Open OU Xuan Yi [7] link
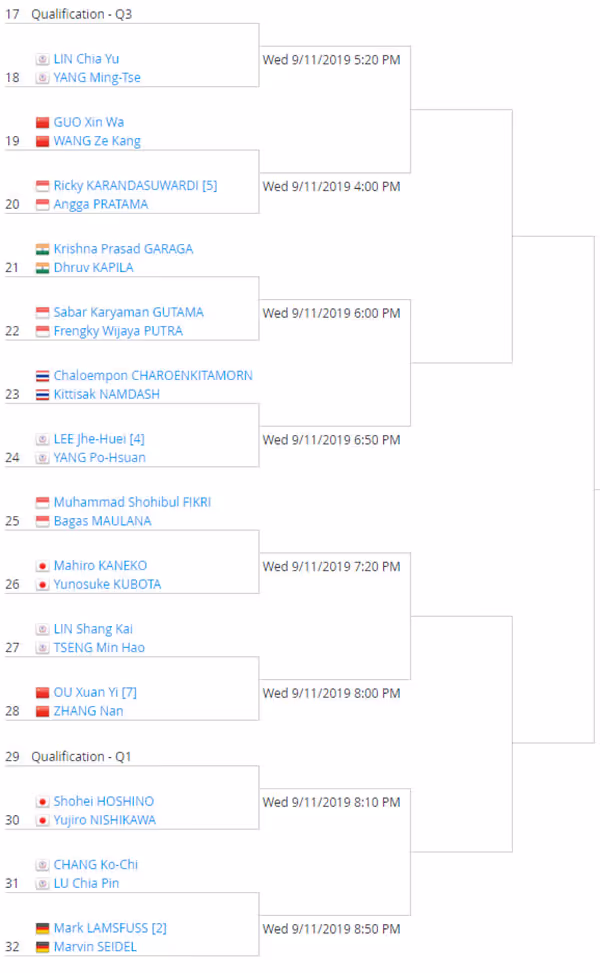600x973 pixels. (95, 692)
